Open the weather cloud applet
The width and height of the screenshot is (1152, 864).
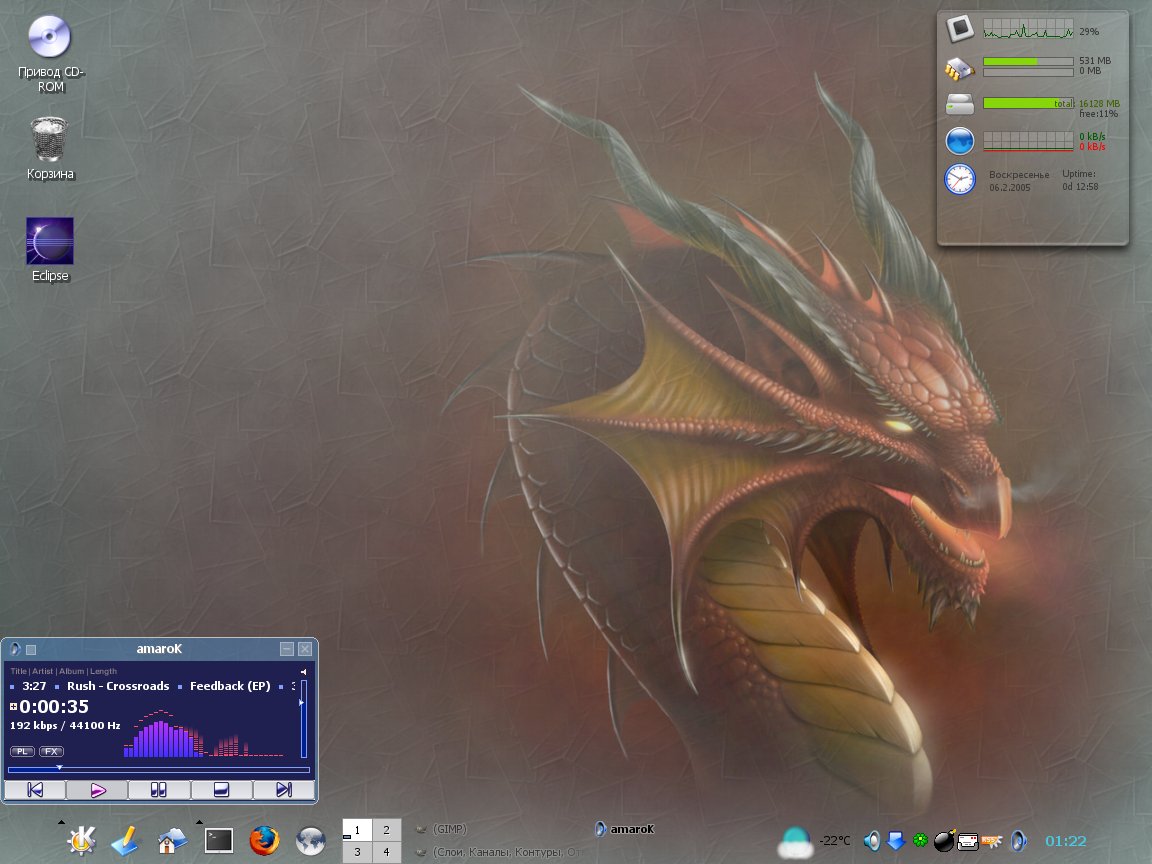click(x=795, y=842)
